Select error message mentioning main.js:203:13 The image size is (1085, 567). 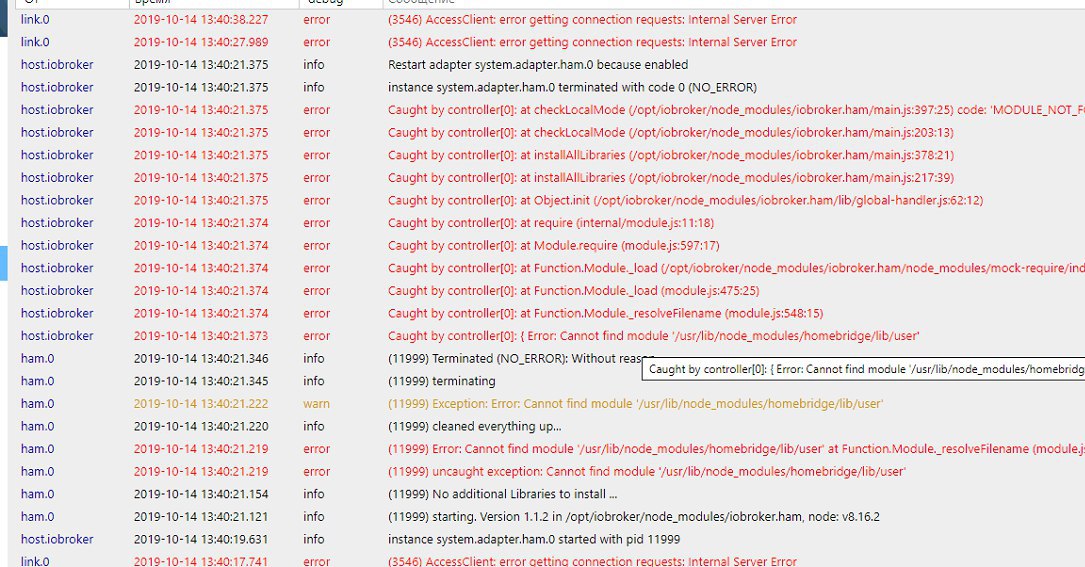[x=671, y=132]
